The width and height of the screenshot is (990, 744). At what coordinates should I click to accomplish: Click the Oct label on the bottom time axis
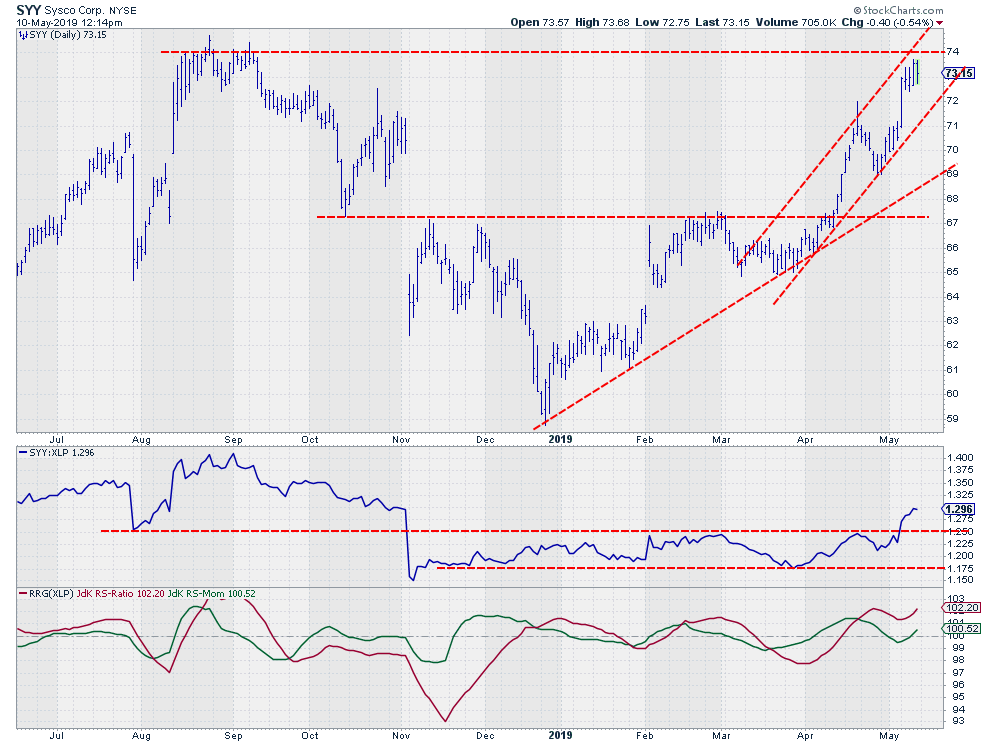(310, 736)
